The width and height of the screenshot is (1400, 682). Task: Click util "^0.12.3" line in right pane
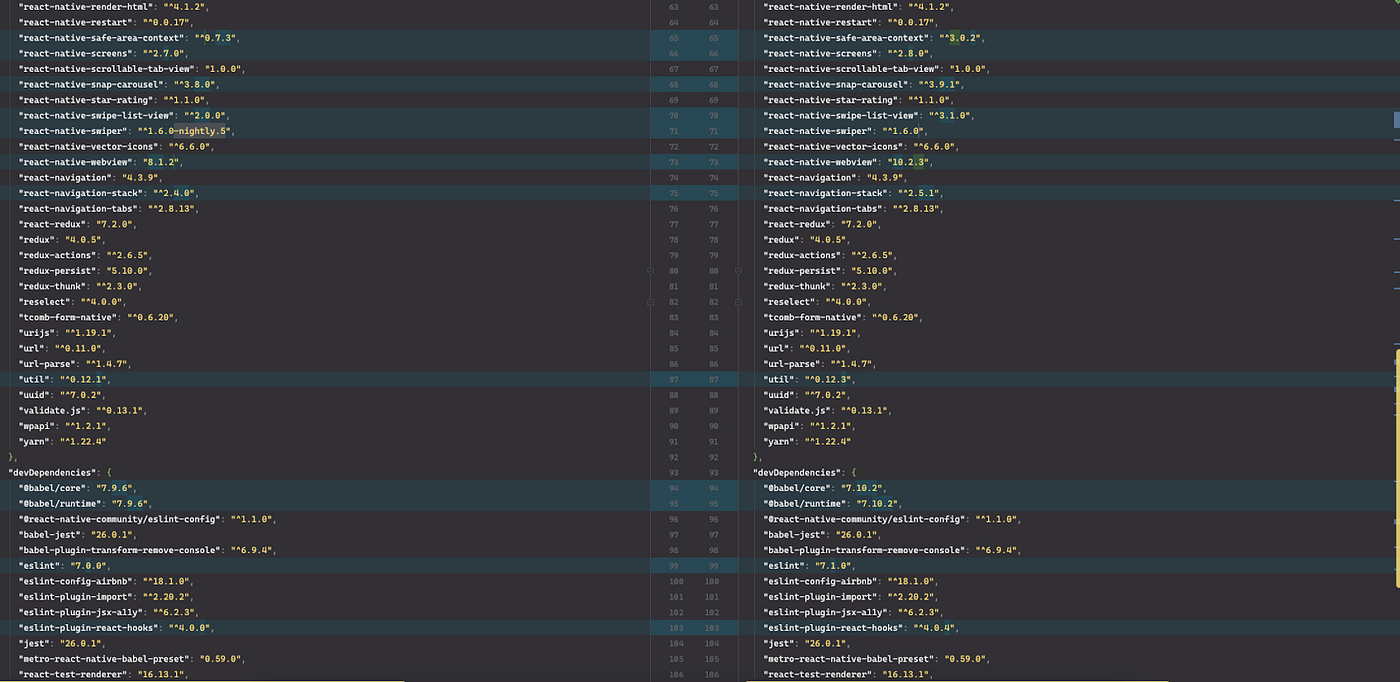[x=811, y=379]
